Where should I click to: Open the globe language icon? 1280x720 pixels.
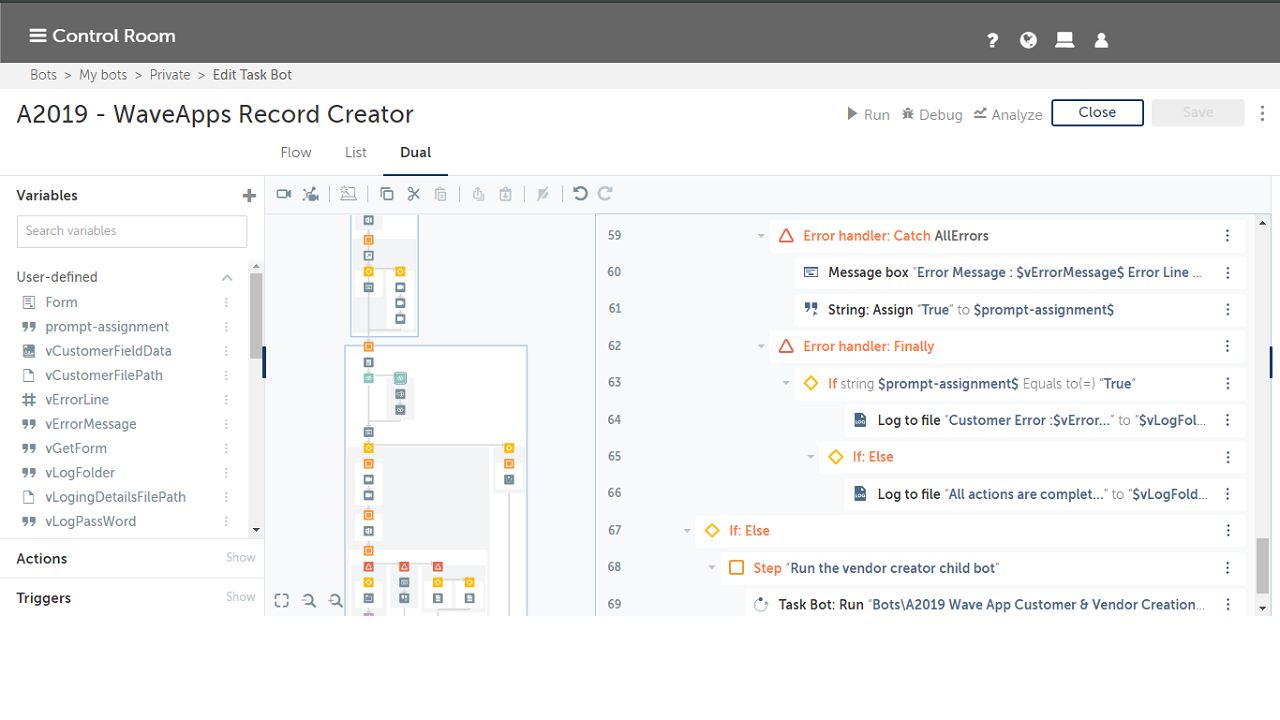point(1028,40)
